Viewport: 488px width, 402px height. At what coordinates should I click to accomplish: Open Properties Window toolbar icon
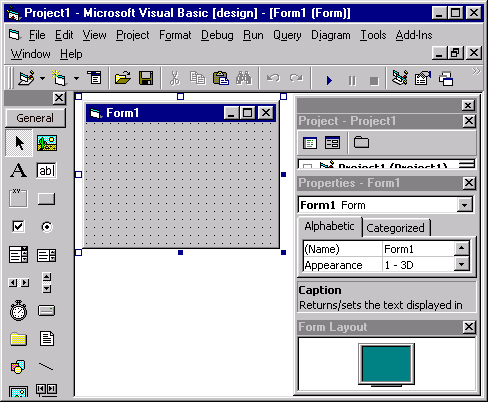423,78
